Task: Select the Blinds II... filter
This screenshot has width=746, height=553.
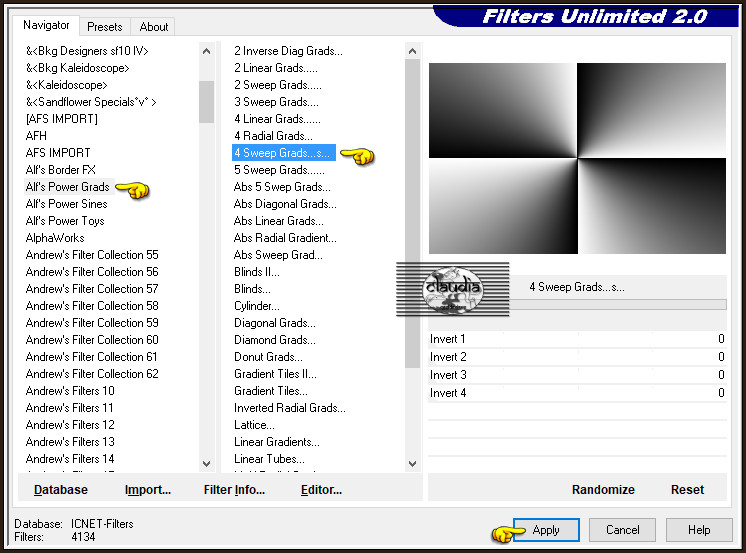Action: point(257,272)
